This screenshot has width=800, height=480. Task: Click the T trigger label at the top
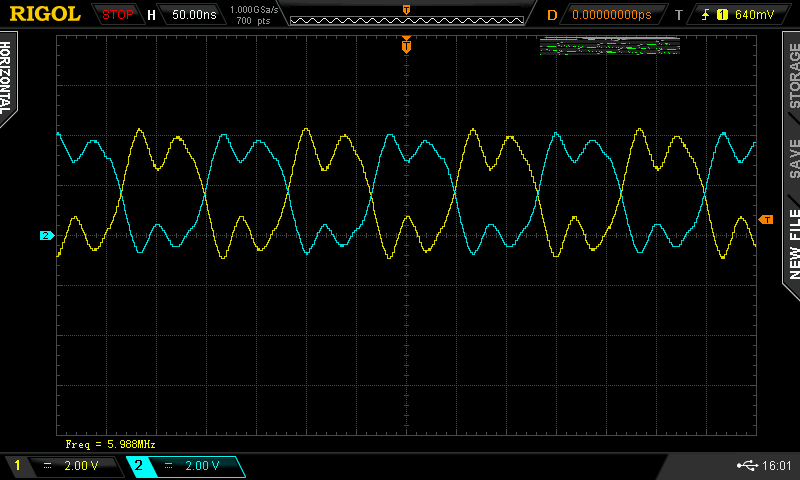pos(679,15)
